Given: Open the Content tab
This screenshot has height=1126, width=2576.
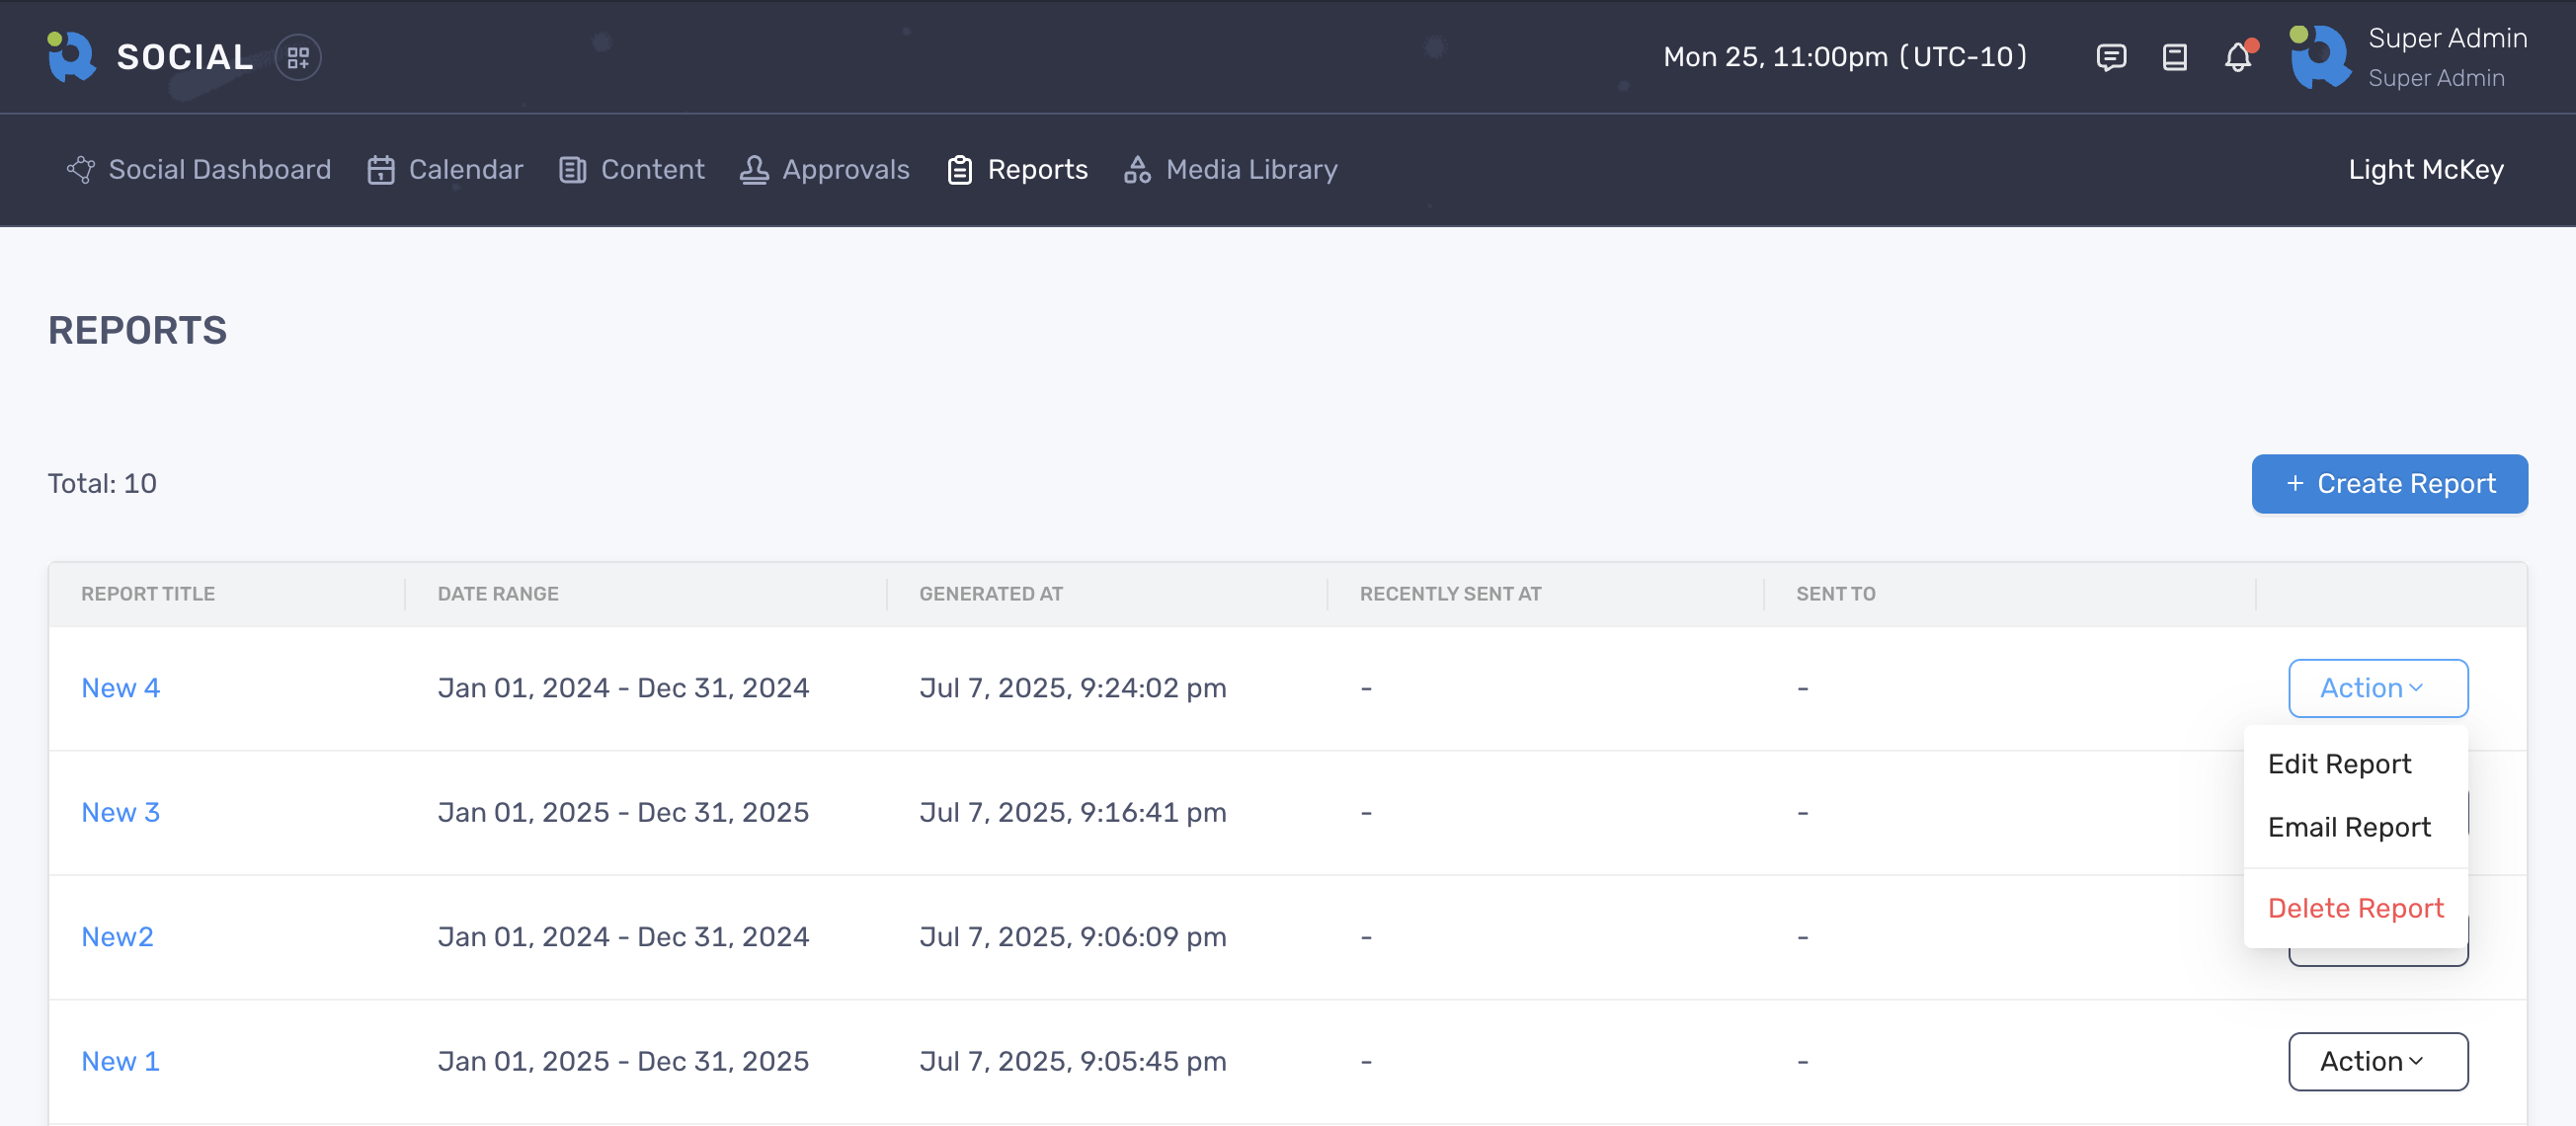Looking at the screenshot, I should (x=631, y=170).
